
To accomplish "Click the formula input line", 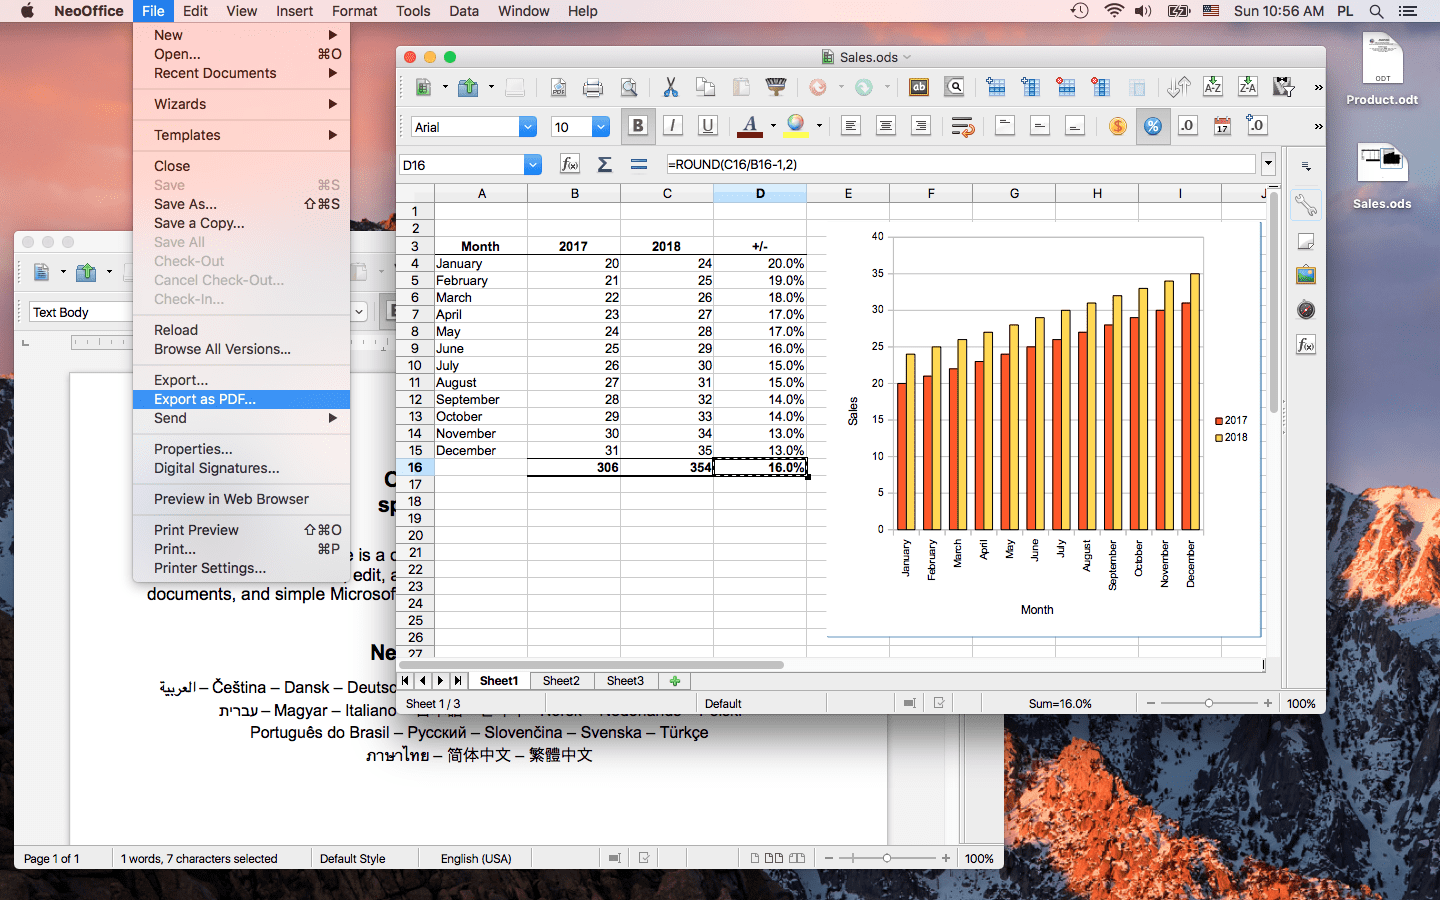I will point(958,165).
